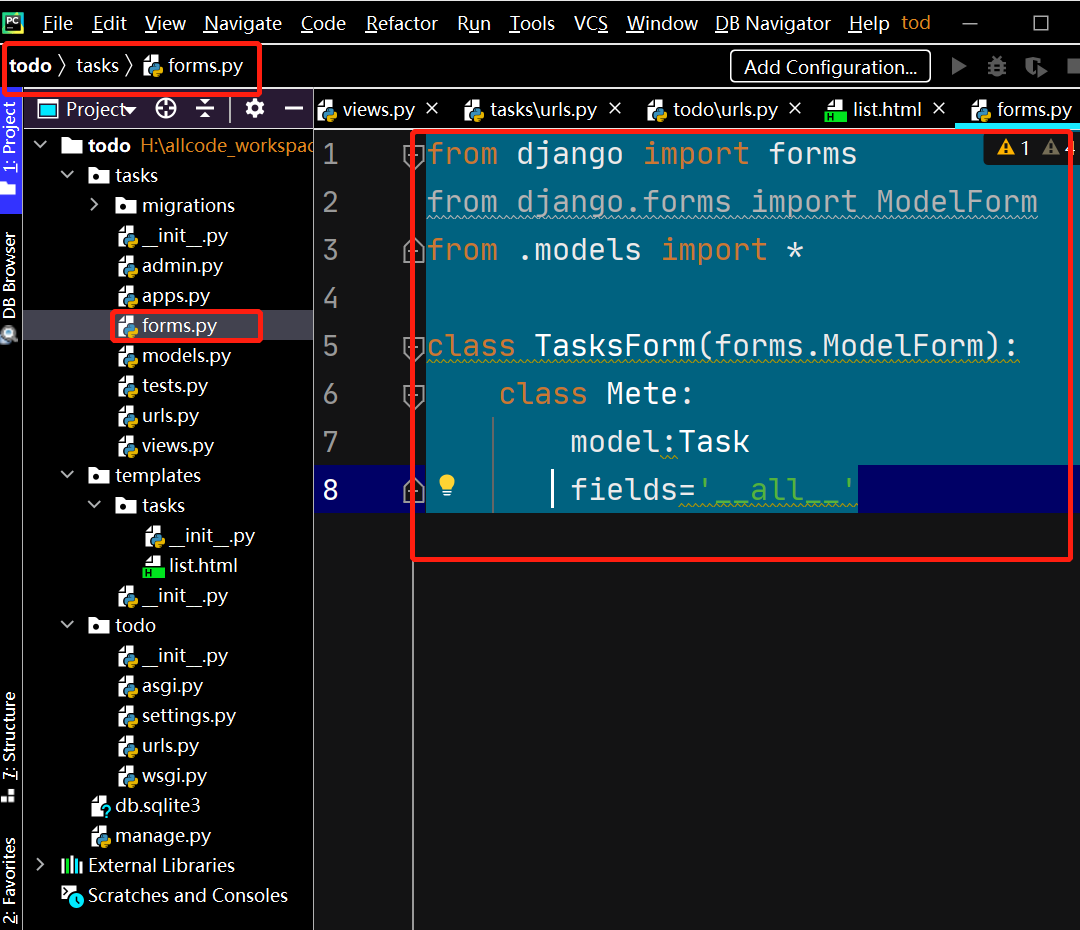The height and width of the screenshot is (930, 1080).
Task: Click line number 4 in gutter
Action: (x=331, y=298)
